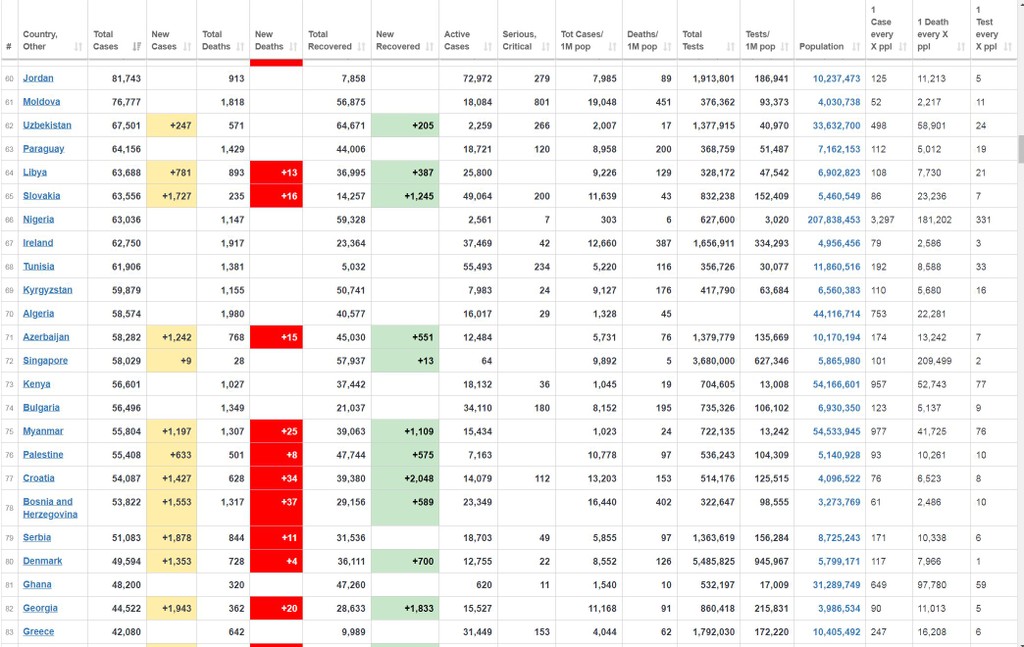This screenshot has width=1024, height=647.
Task: Click Bosnia's +37 new deaths cell
Action: click(276, 508)
